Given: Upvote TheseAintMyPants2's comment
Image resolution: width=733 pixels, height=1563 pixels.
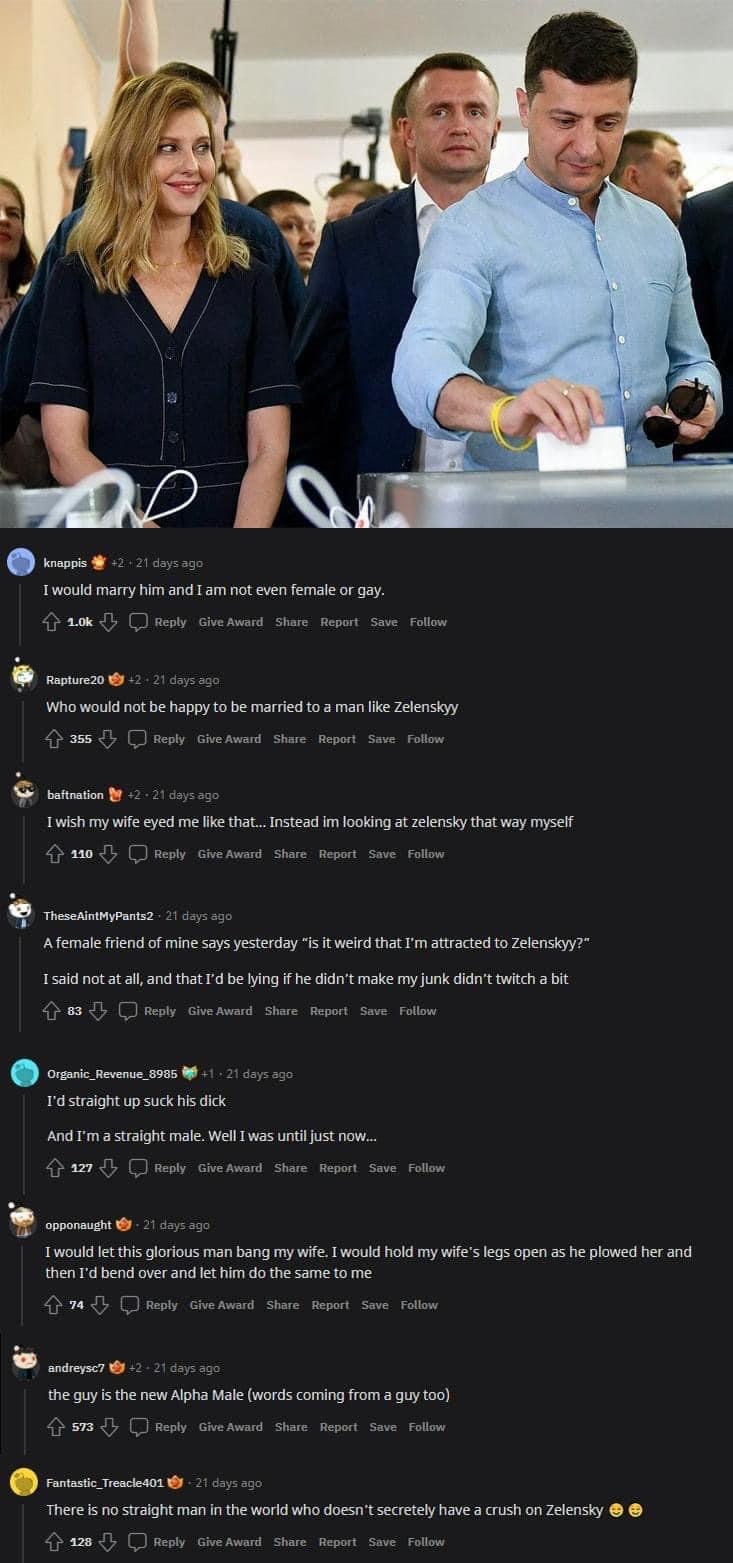Looking at the screenshot, I should (x=52, y=1011).
